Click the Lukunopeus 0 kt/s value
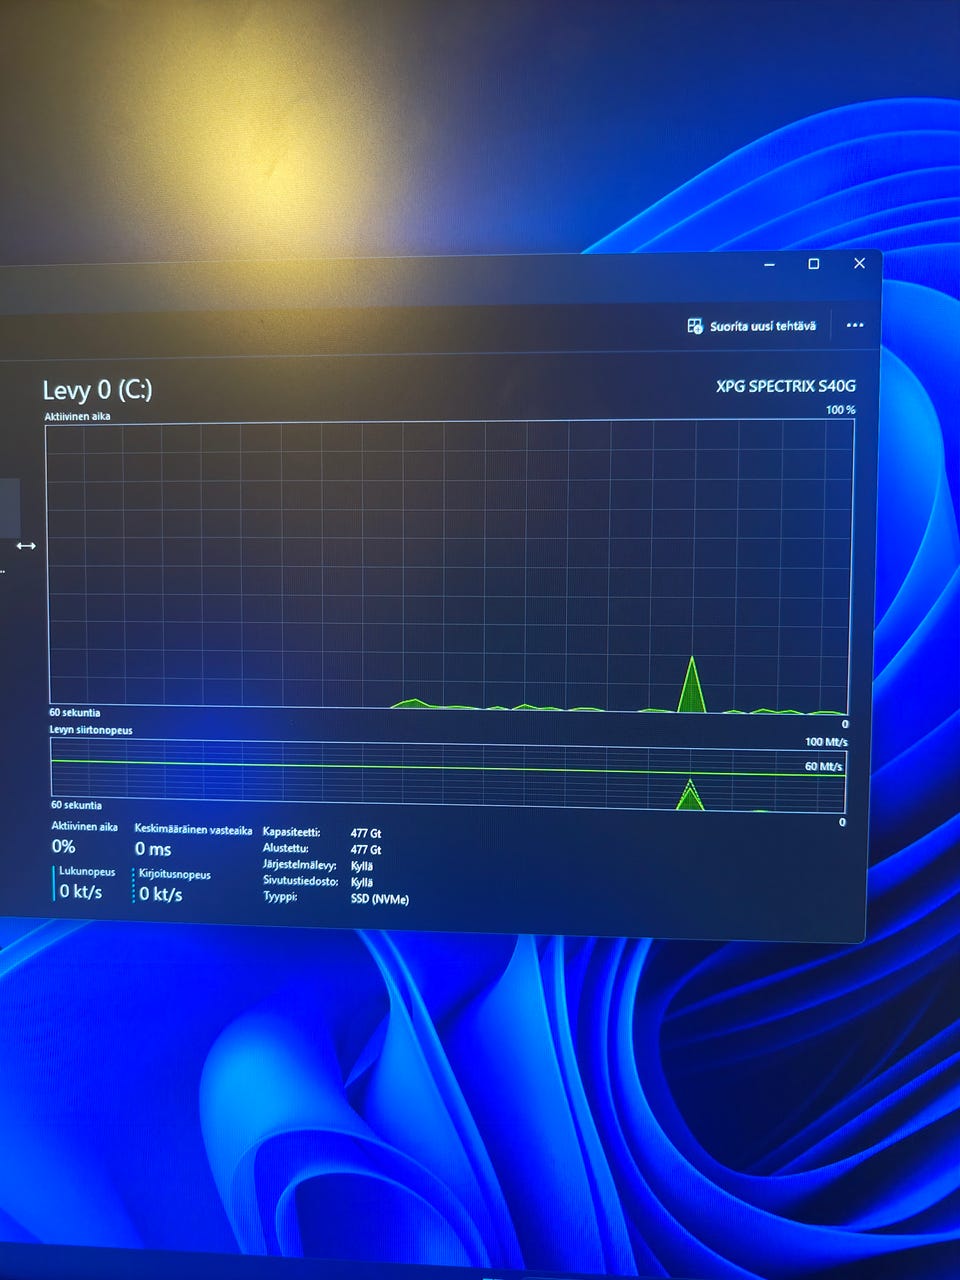Viewport: 960px width, 1280px height. click(x=80, y=891)
